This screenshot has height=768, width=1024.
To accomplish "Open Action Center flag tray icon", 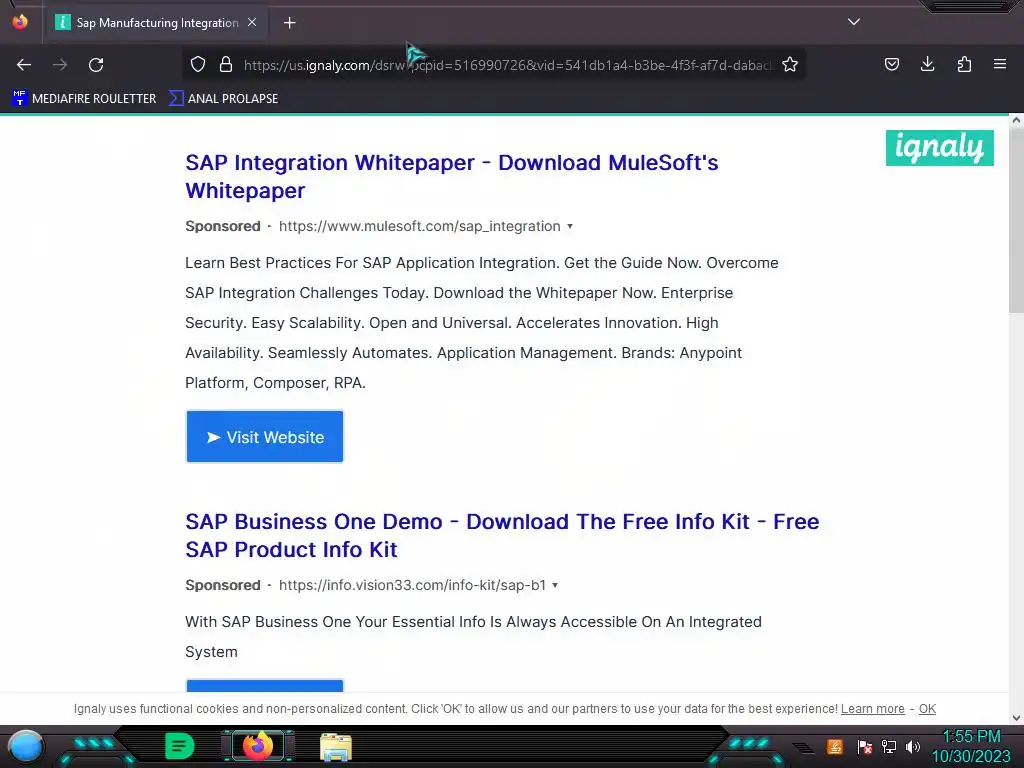I will click(x=864, y=747).
